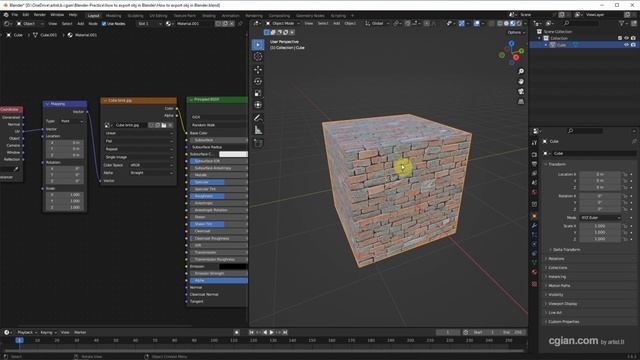Open Color Space sRGB dropdown in image node

(x=151, y=165)
